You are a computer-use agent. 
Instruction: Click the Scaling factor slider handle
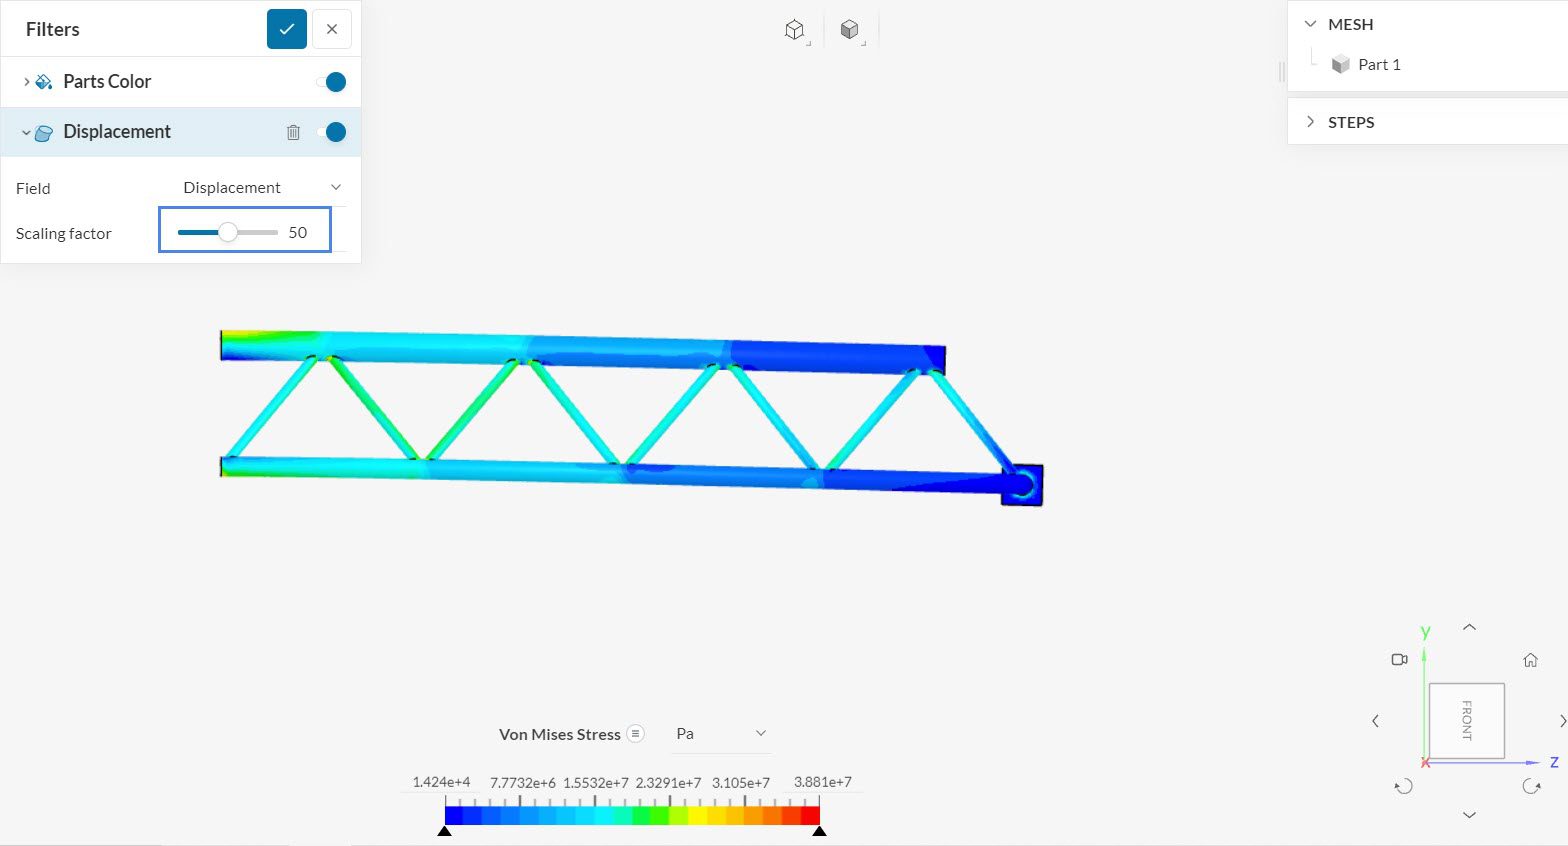click(228, 232)
